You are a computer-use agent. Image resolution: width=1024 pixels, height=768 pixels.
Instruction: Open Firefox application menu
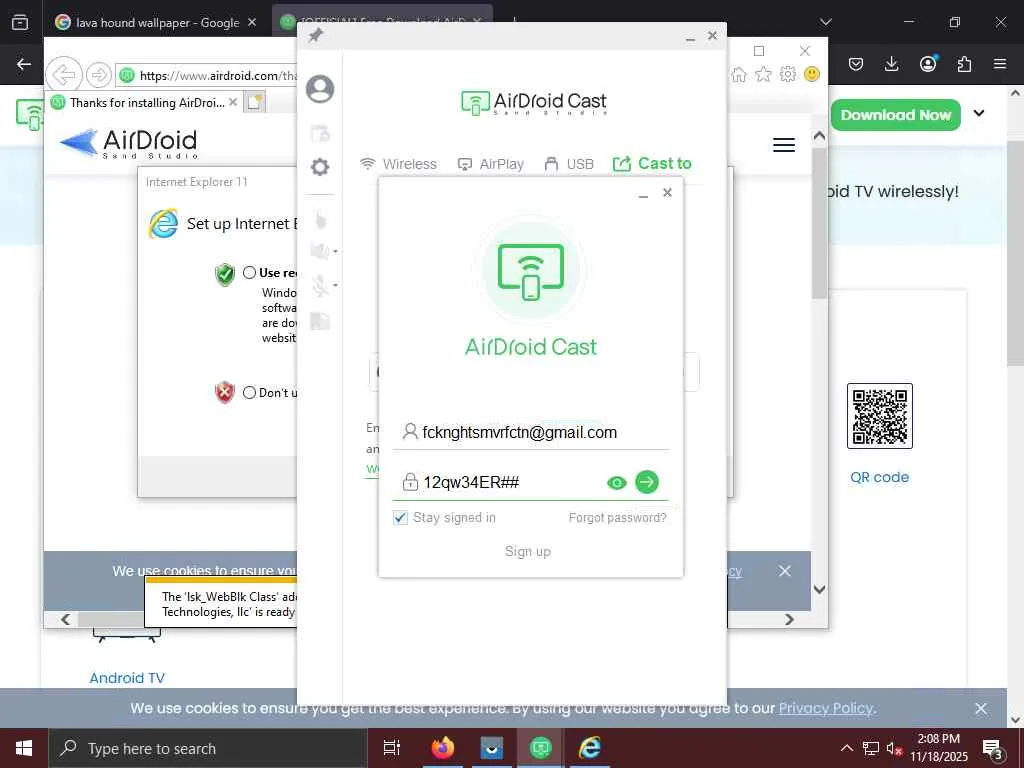click(x=1000, y=64)
